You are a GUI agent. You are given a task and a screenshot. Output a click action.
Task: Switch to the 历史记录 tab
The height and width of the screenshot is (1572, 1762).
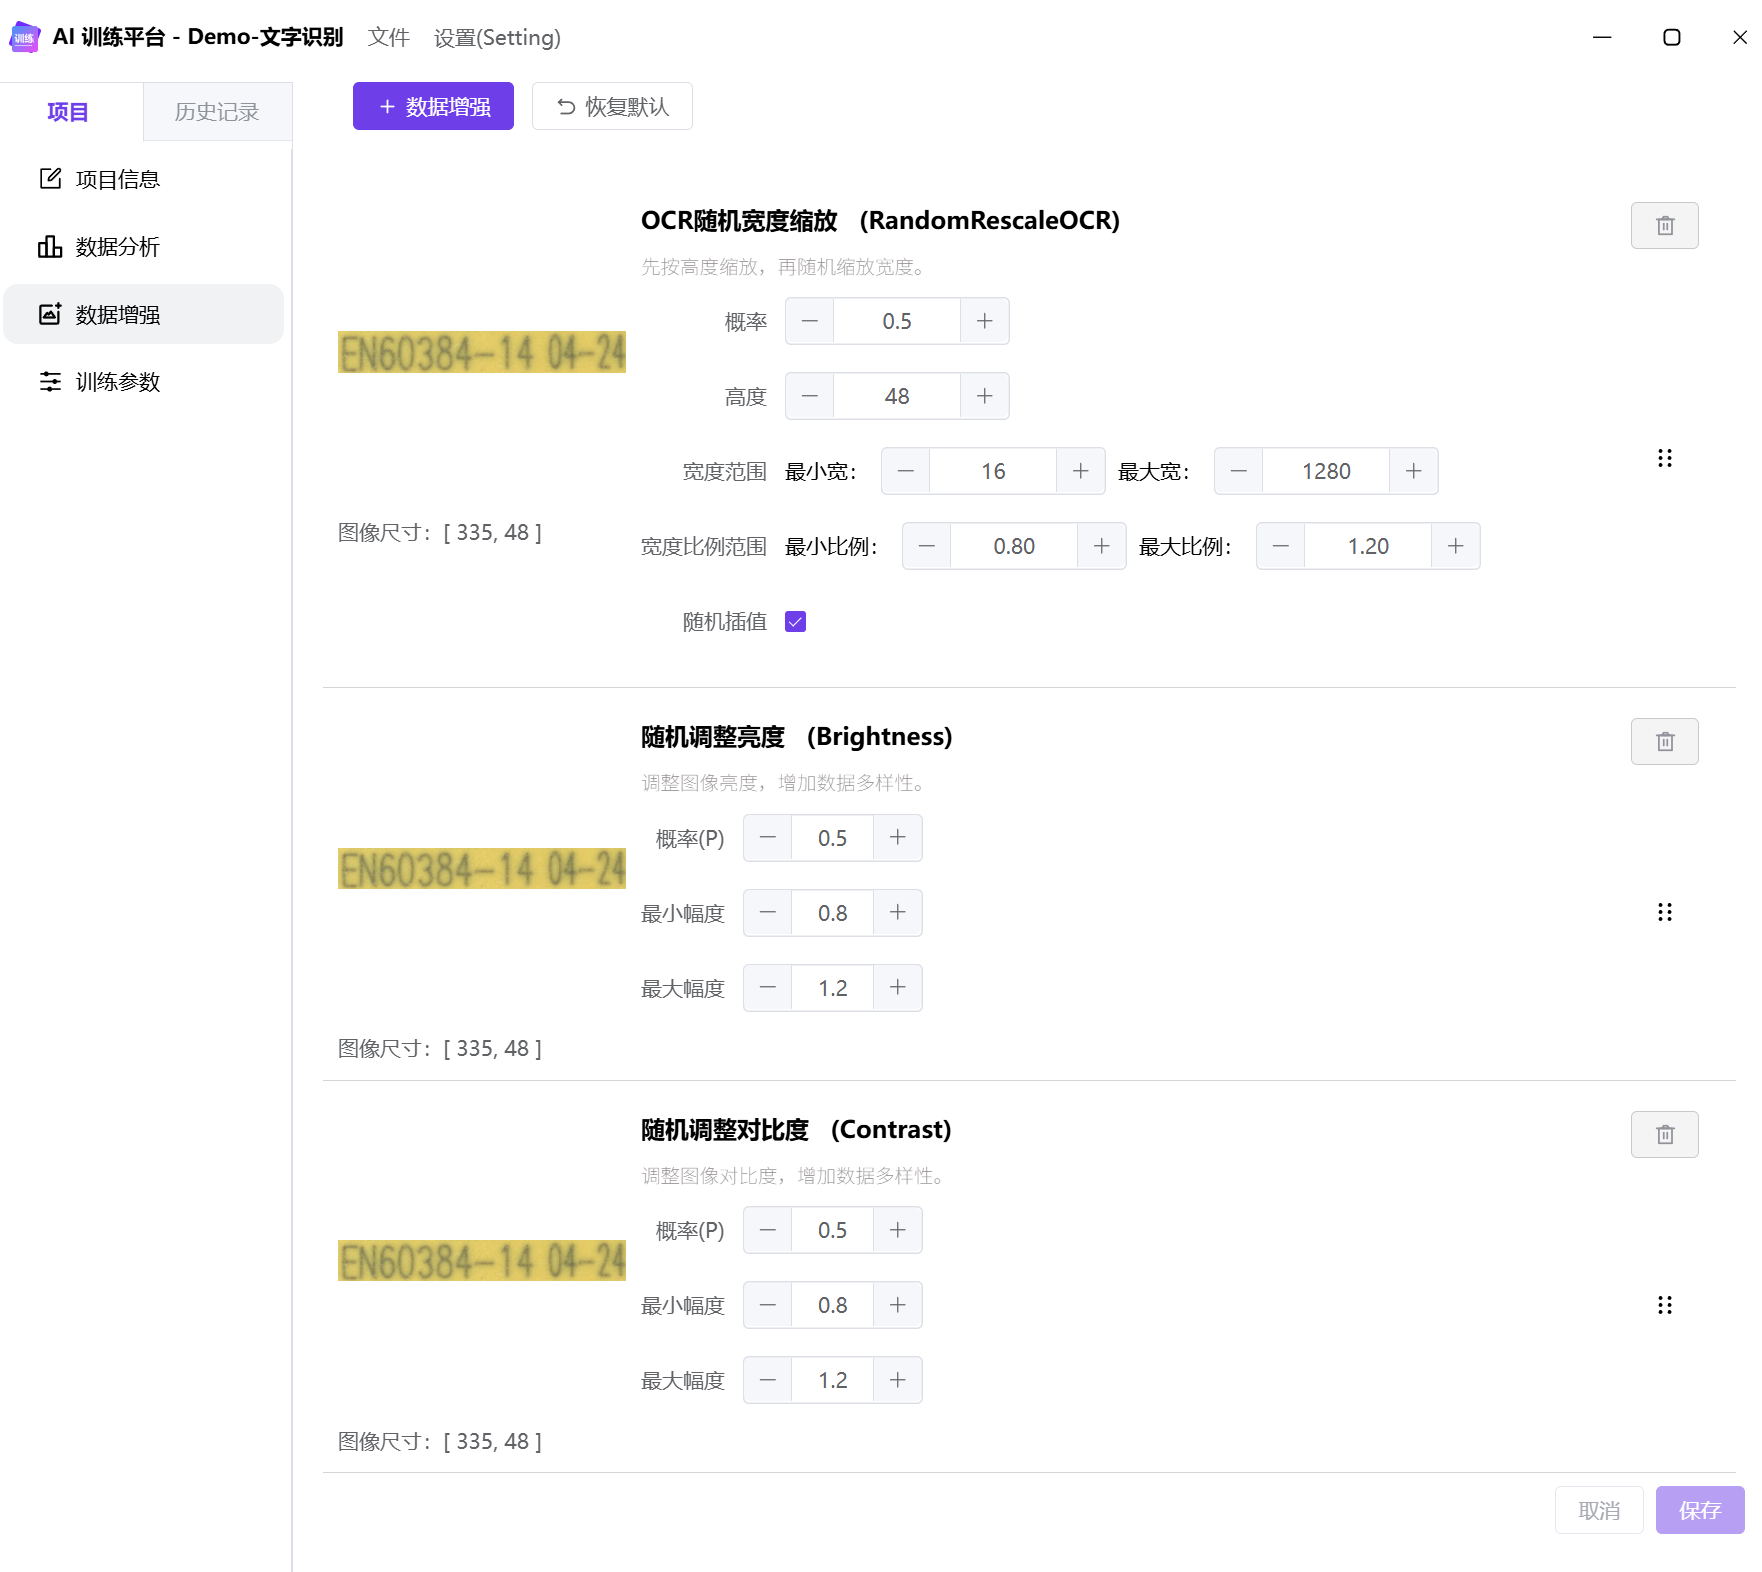coord(217,112)
